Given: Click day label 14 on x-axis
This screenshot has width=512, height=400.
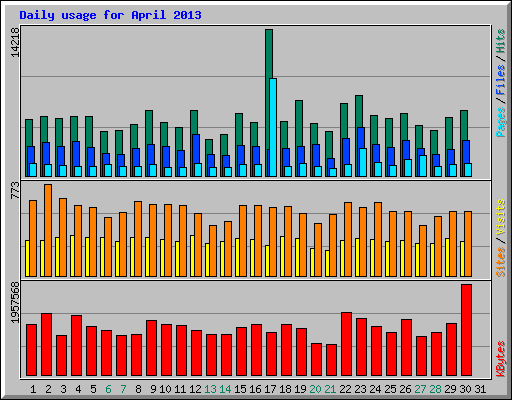Looking at the screenshot, I should (225, 389).
